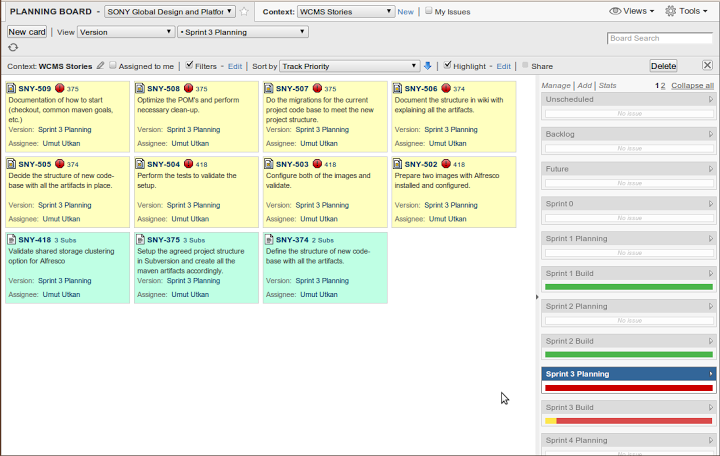Click the issue type icon of SNY-509
The height and width of the screenshot is (456, 720).
tap(11, 88)
